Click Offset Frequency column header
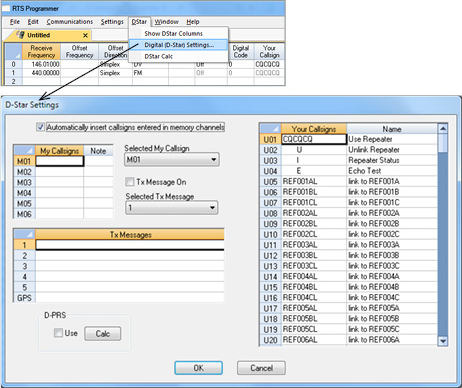Screen dimensions: 462x388 click(x=79, y=51)
